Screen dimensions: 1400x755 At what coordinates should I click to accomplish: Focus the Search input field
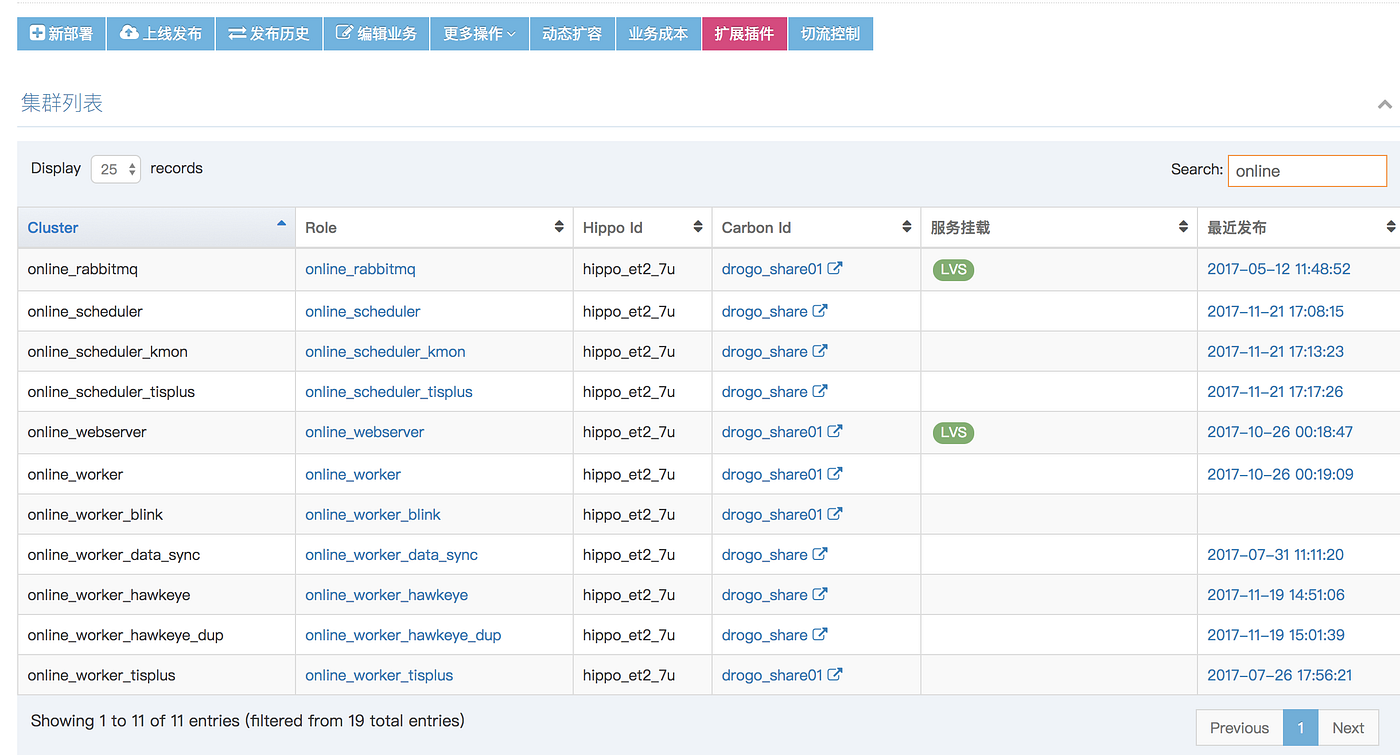coord(1307,170)
